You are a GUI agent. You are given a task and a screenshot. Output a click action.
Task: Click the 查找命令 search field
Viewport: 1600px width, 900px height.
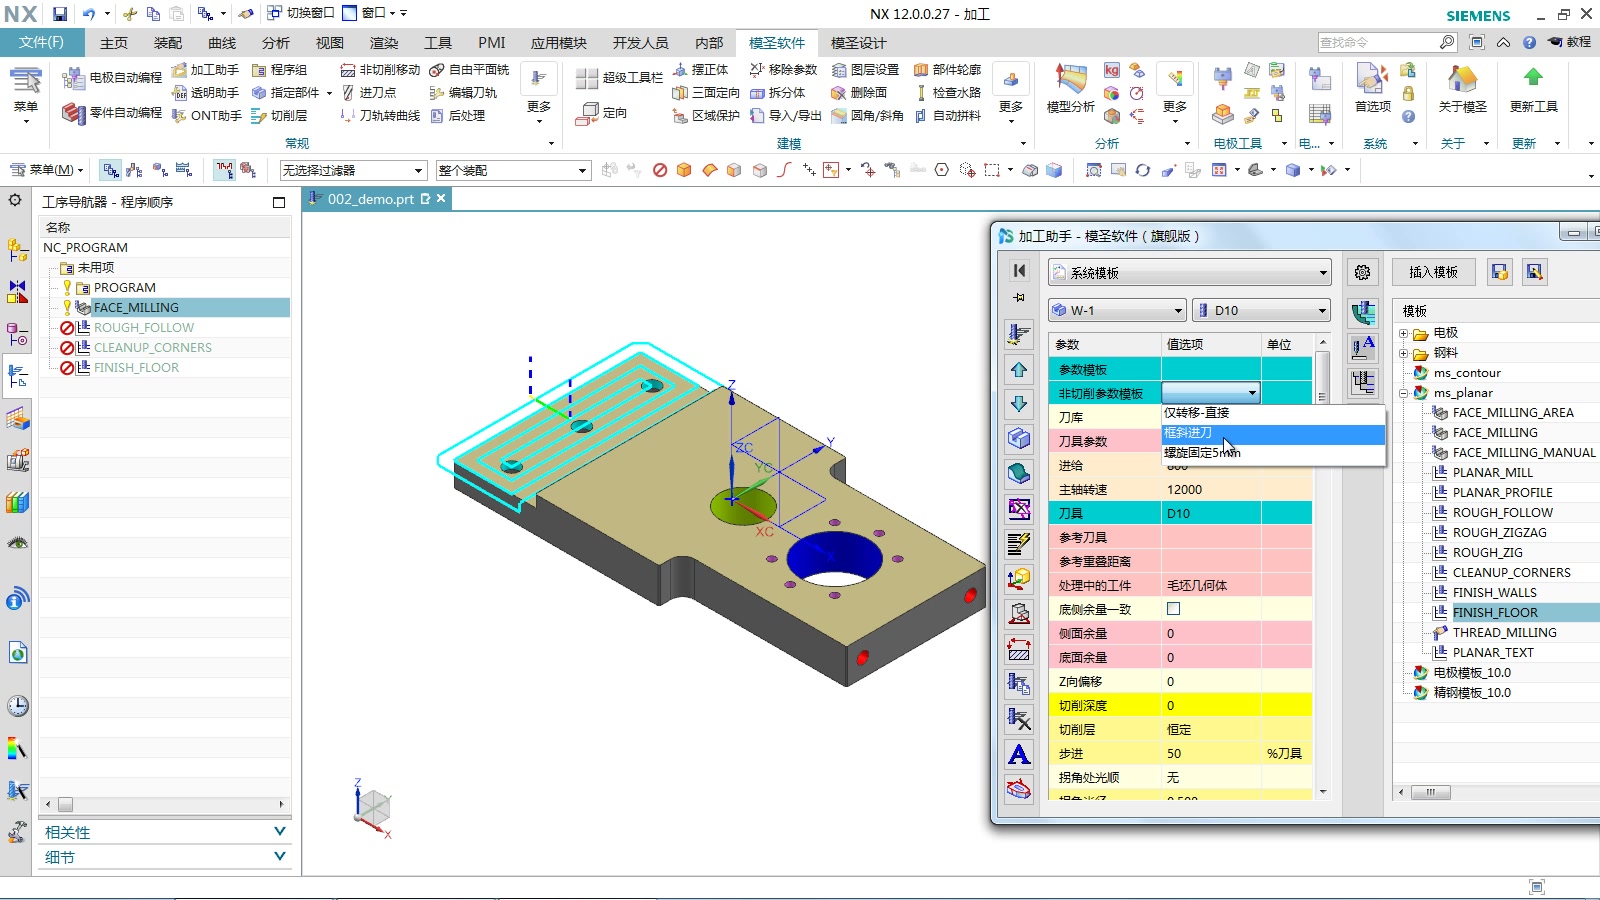pyautogui.click(x=1378, y=42)
